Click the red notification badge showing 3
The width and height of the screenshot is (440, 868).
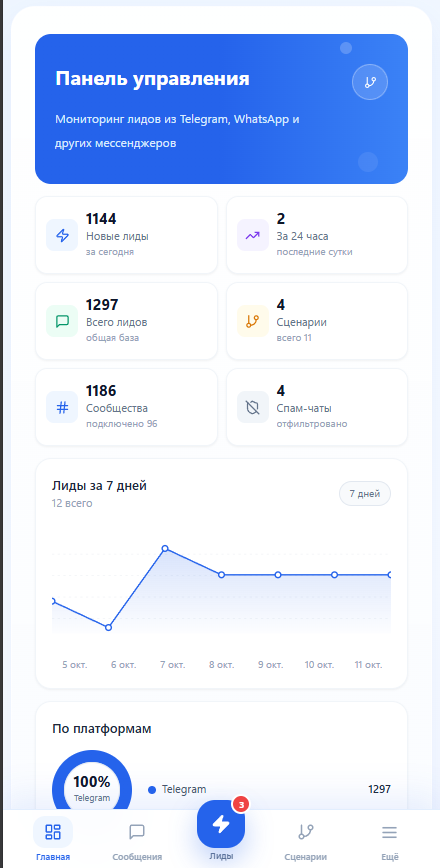point(240,804)
